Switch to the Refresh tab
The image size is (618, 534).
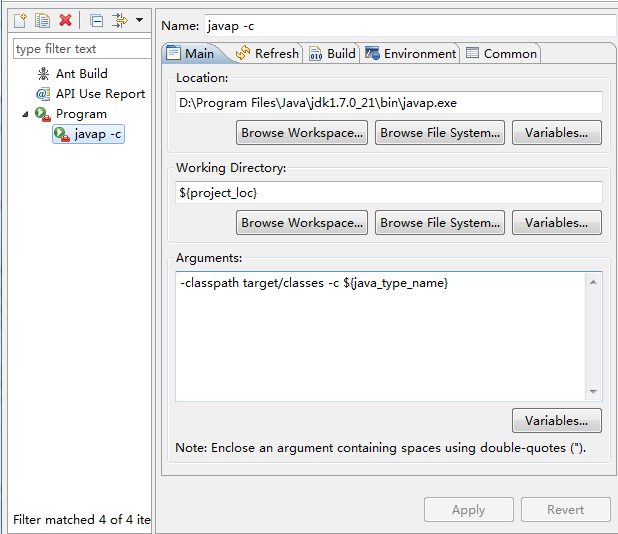pos(267,53)
